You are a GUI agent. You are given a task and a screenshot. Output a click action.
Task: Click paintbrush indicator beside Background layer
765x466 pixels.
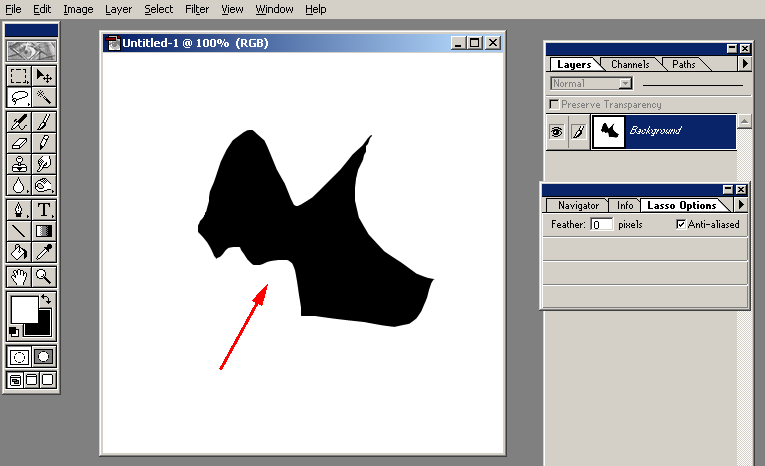click(579, 132)
